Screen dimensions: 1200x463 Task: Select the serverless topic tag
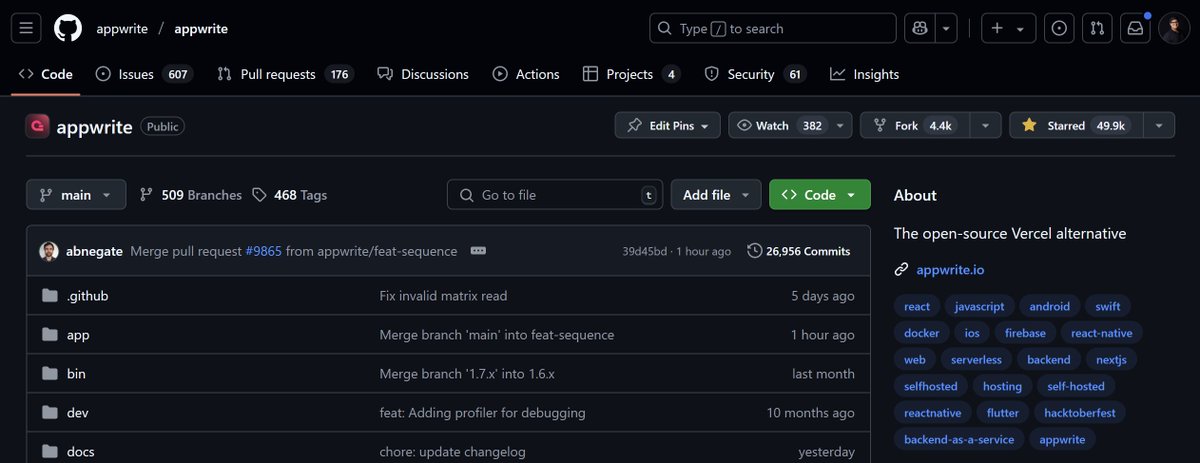tap(975, 359)
